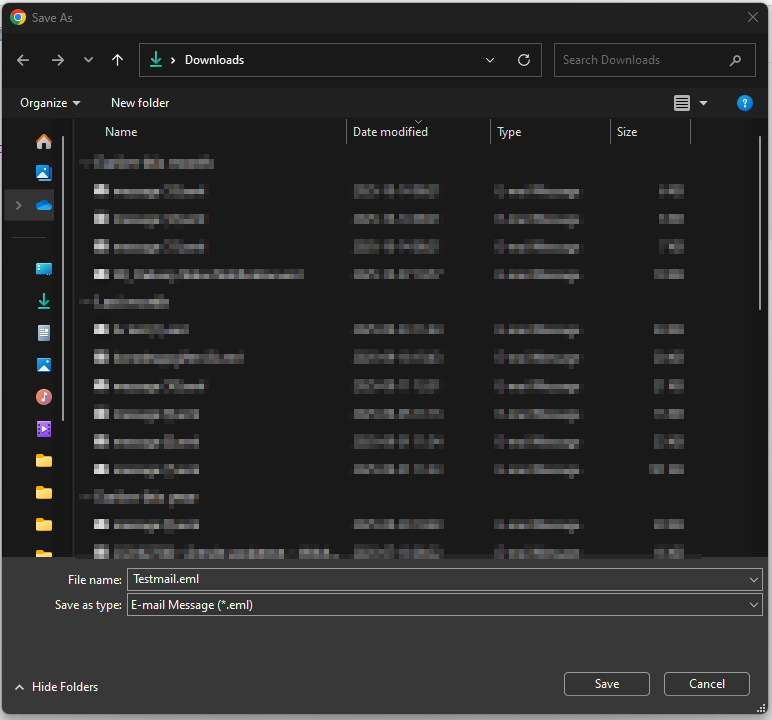
Task: Expand the address bar history dropdown
Action: [x=490, y=60]
